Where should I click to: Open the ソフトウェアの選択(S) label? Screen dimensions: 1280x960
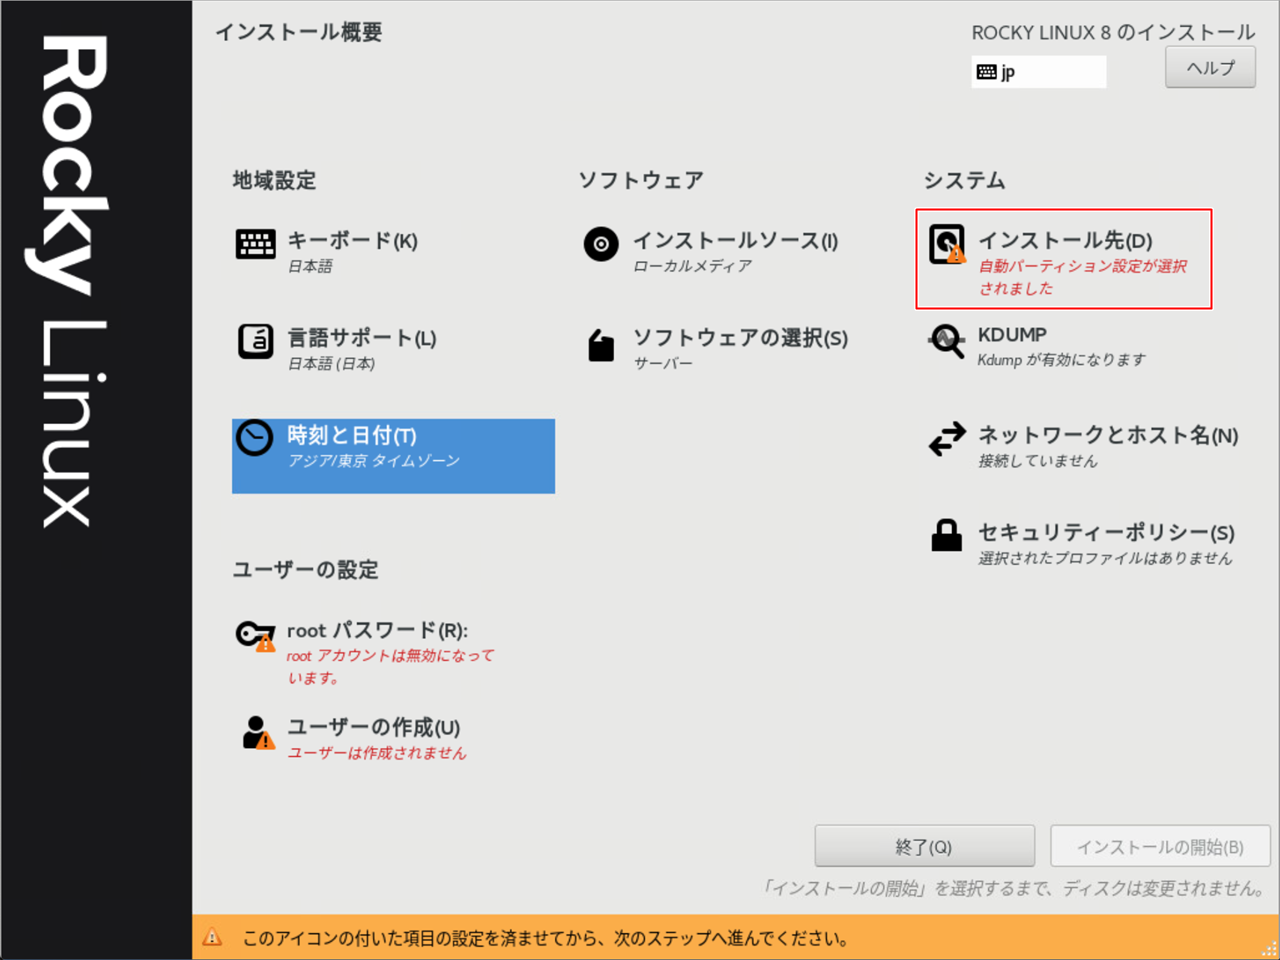(740, 338)
